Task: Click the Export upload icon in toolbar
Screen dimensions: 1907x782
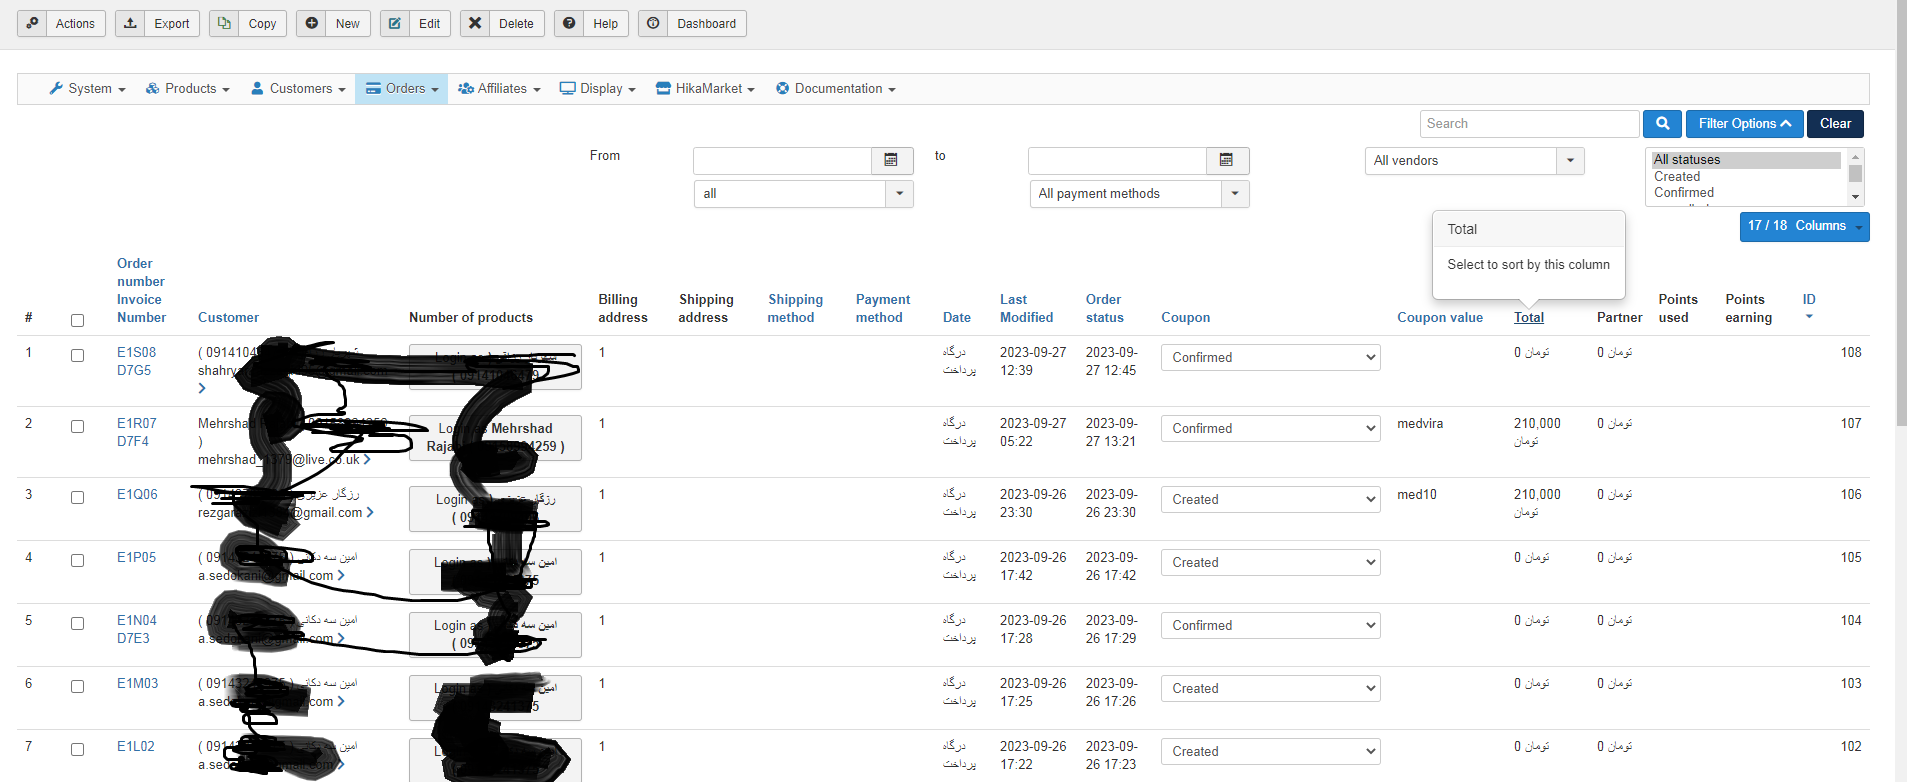Action: pos(130,24)
